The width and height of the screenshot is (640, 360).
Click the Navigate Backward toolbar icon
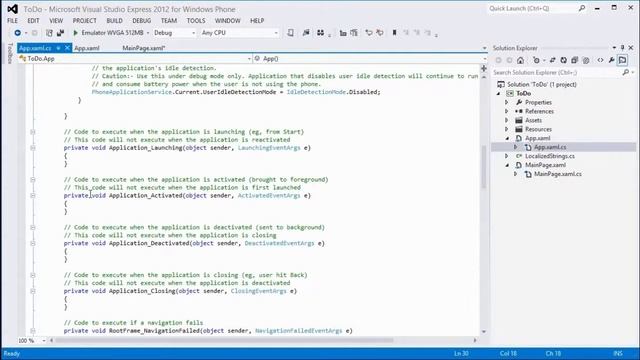pyautogui.click(x=18, y=33)
